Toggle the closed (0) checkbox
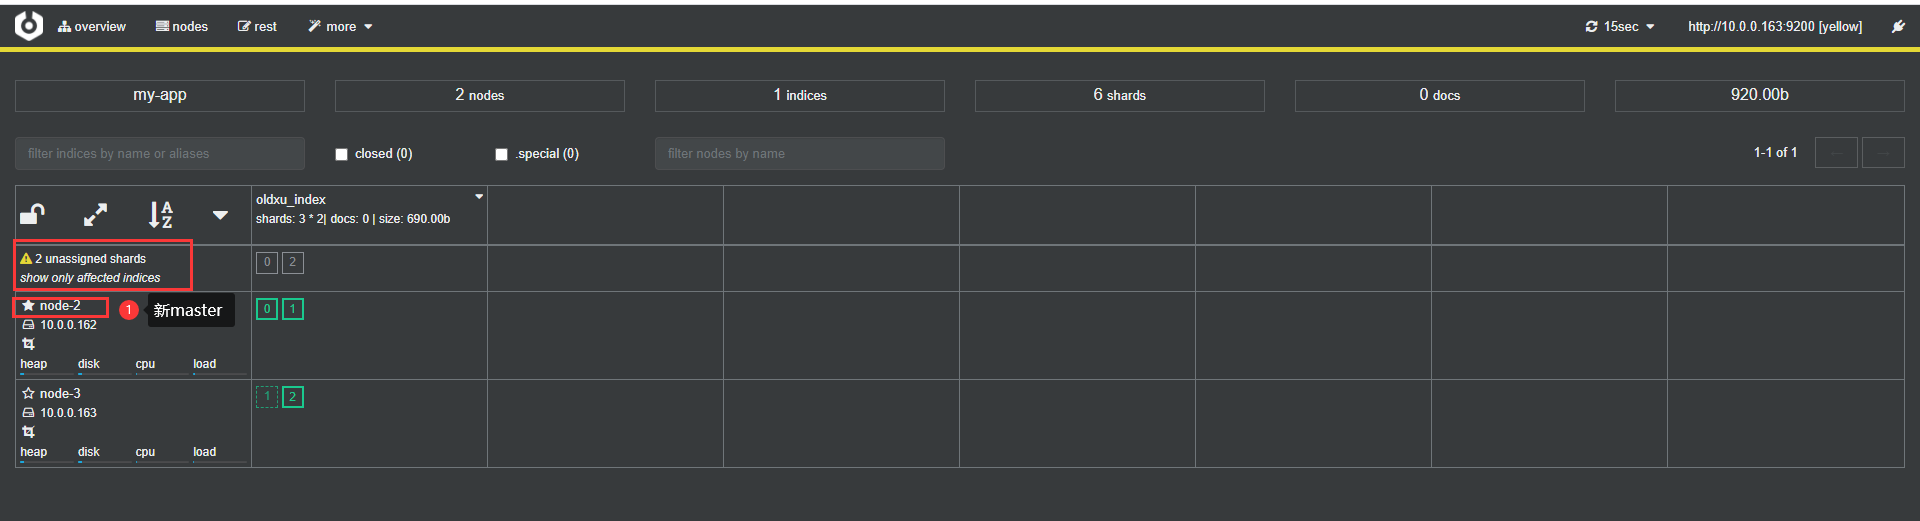1920x521 pixels. pyautogui.click(x=341, y=154)
